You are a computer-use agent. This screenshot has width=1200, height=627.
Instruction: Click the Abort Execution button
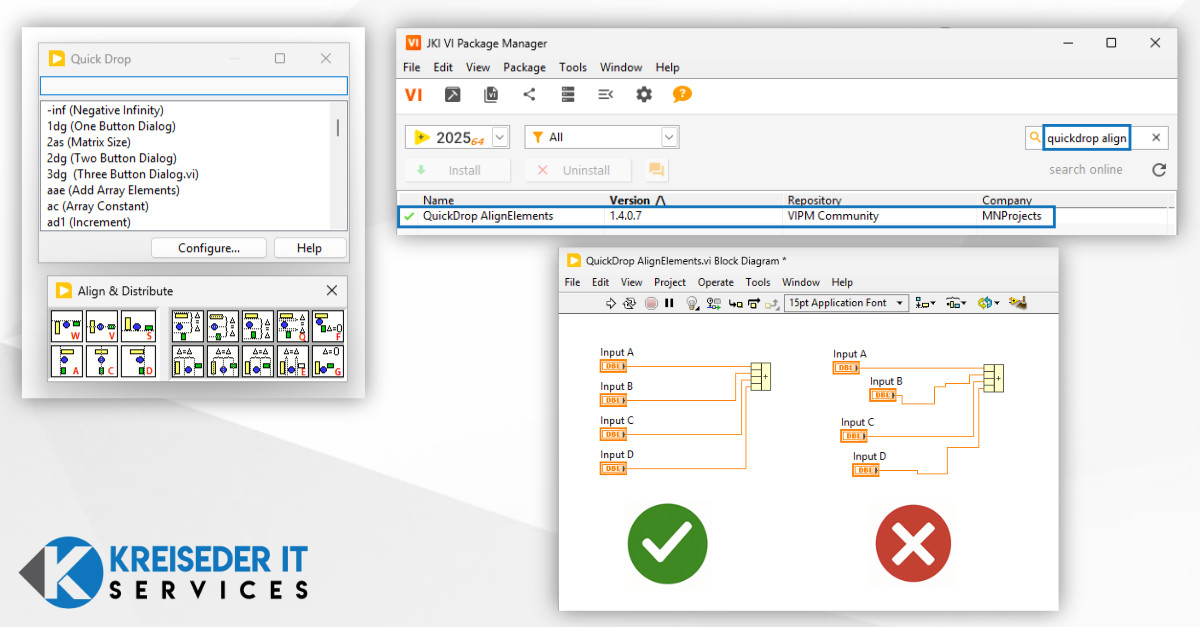[651, 303]
